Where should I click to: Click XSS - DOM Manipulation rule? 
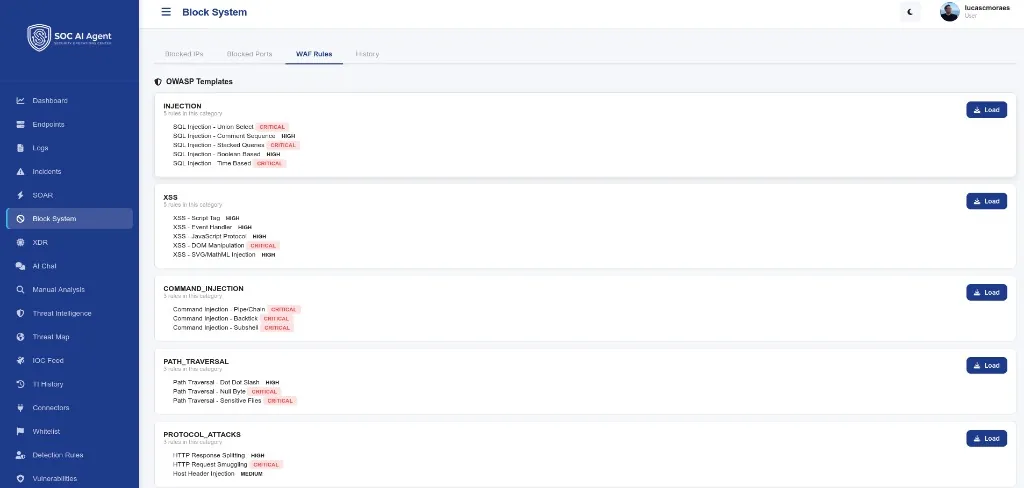(x=208, y=246)
